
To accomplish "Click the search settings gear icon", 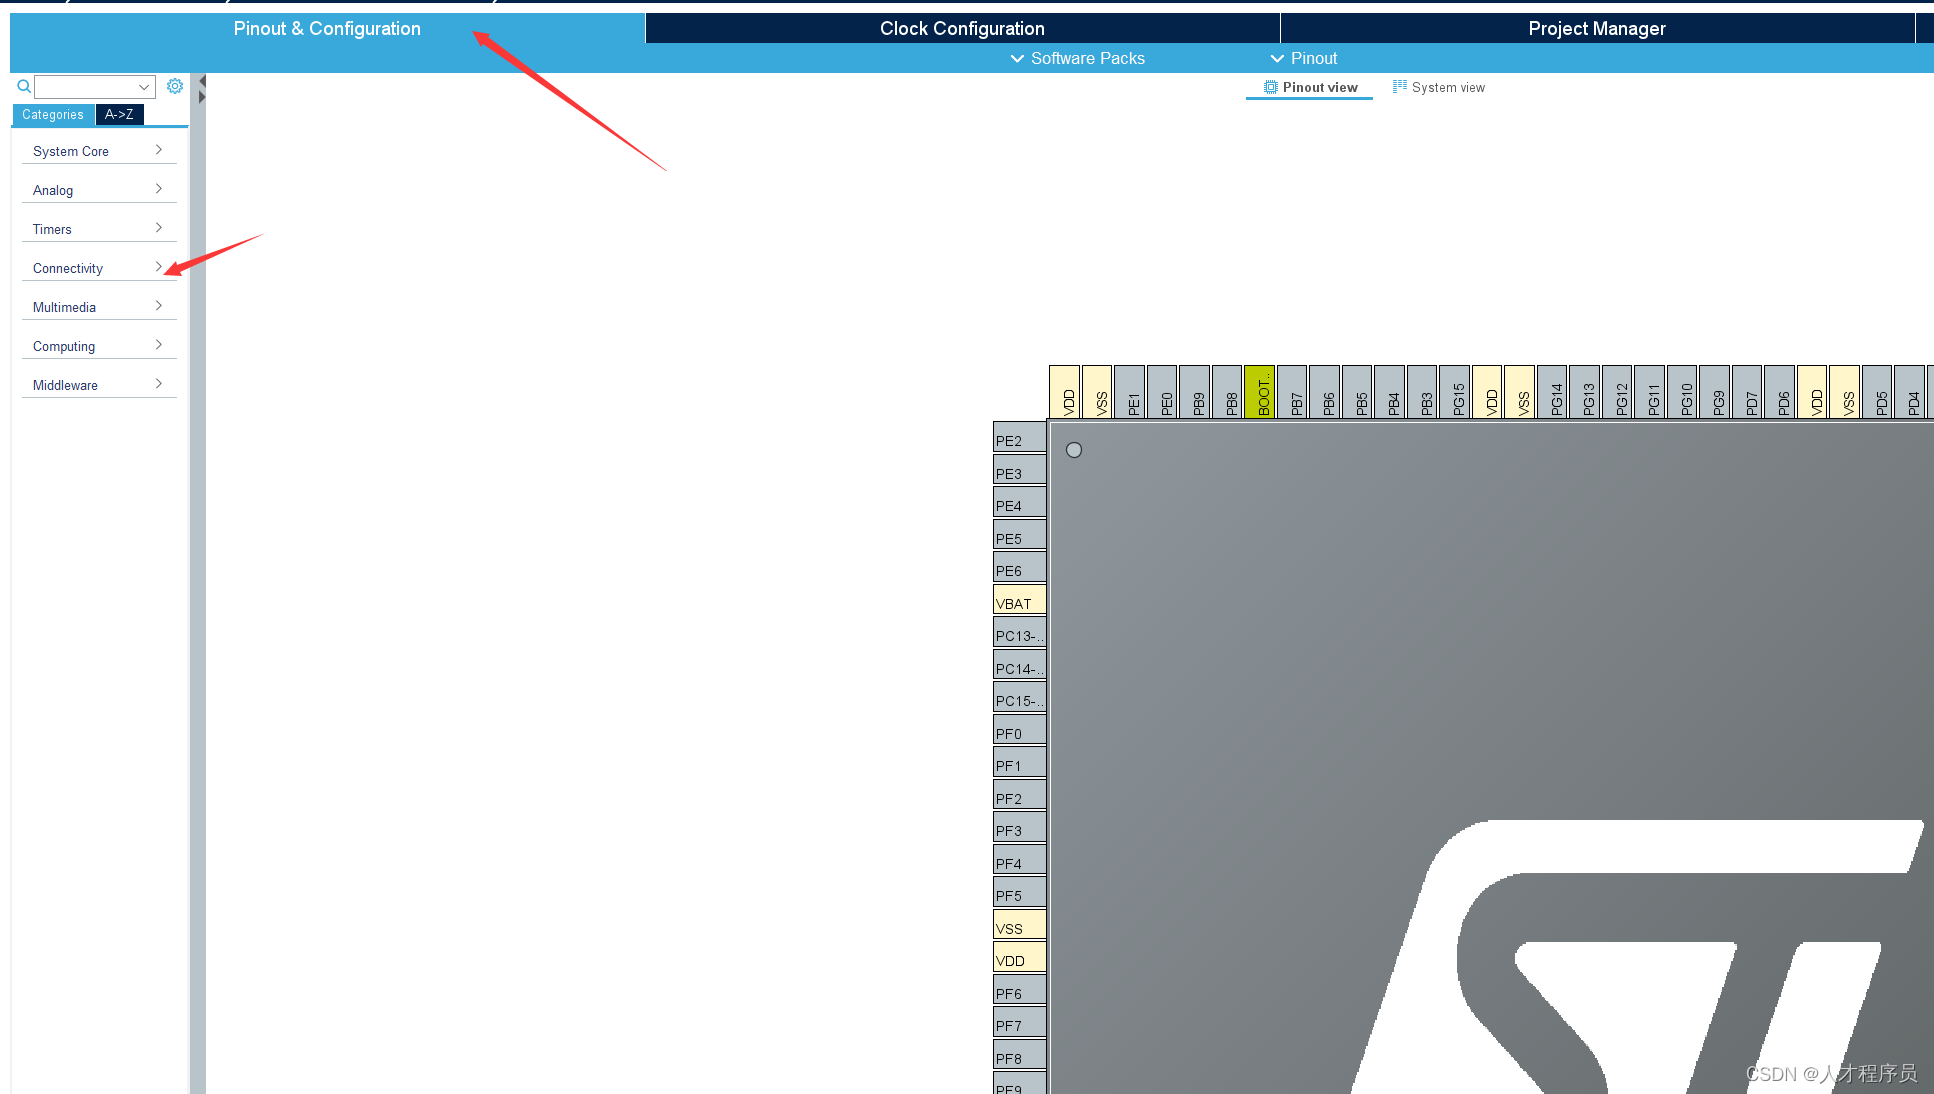I will 174,86.
